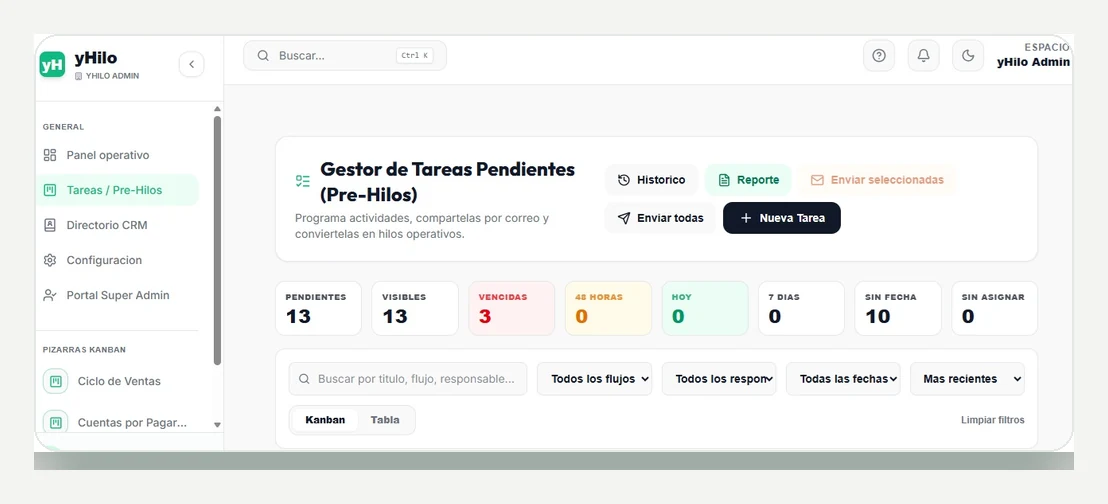1108x504 pixels.
Task: Click the Ciclo de Ventas kanban icon
Action: [x=55, y=381]
